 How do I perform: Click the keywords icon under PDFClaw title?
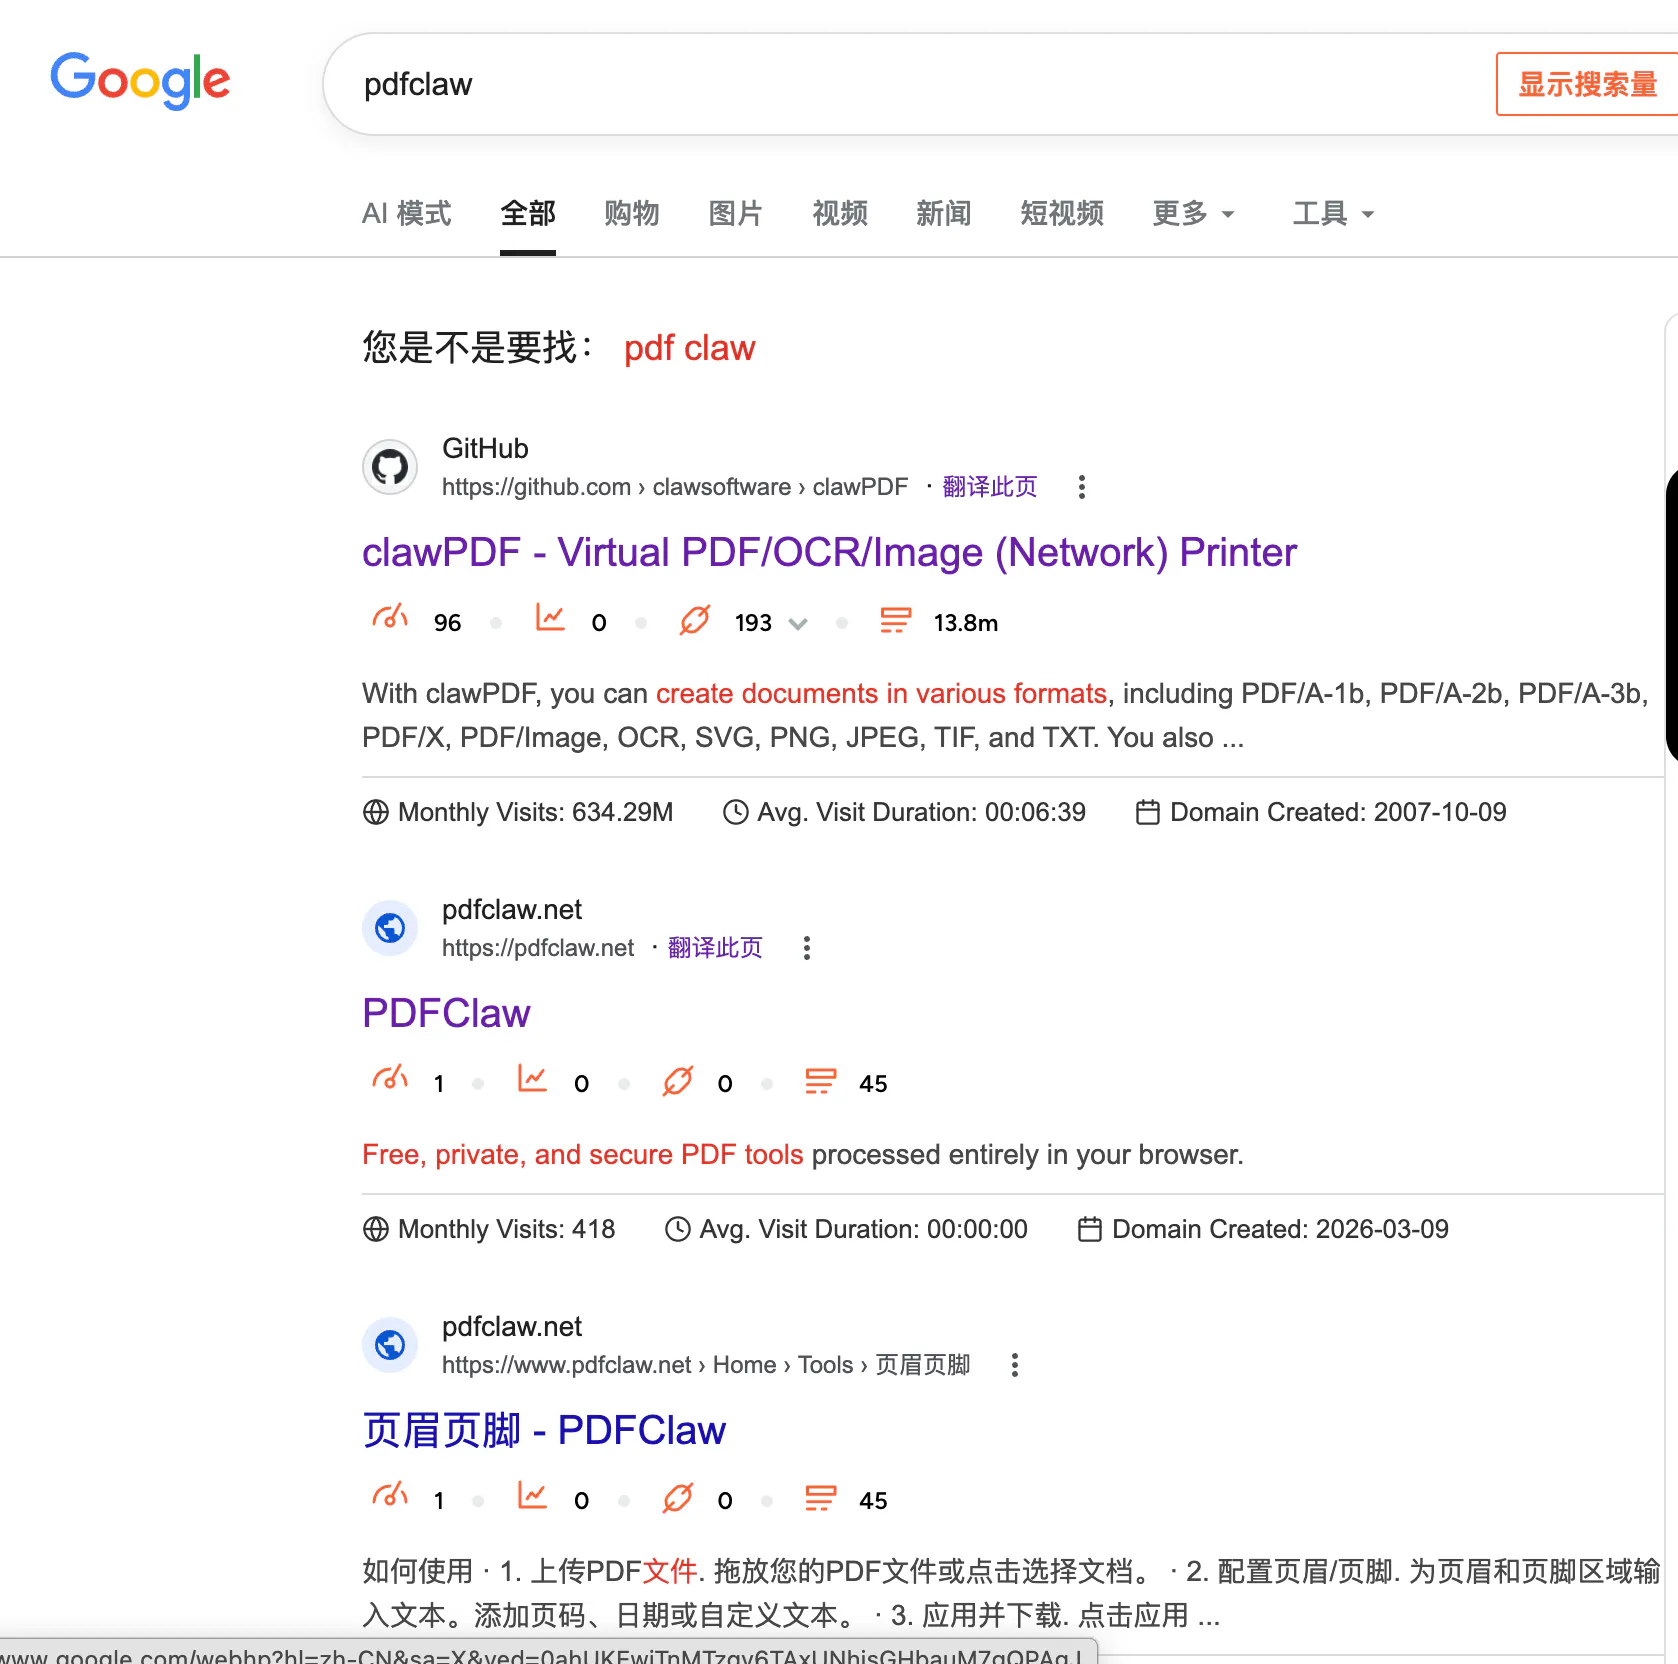pyautogui.click(x=821, y=1081)
